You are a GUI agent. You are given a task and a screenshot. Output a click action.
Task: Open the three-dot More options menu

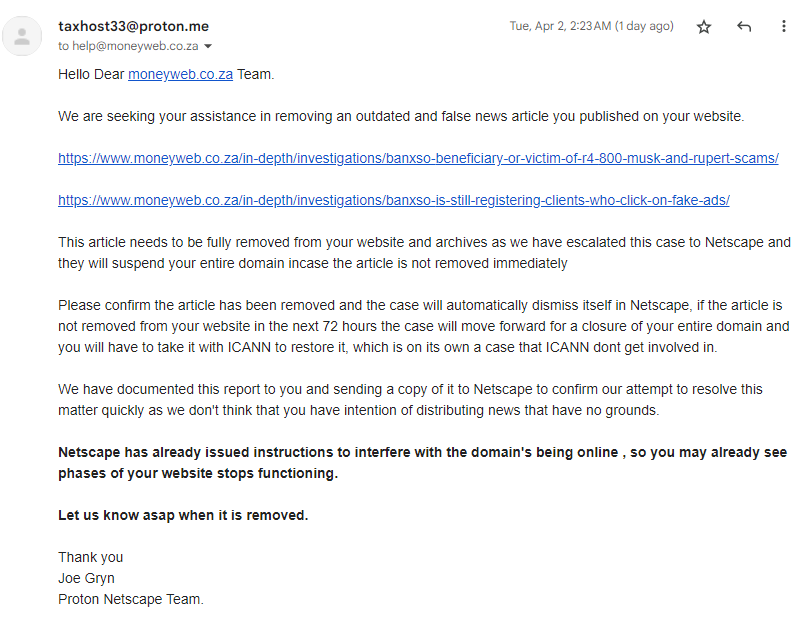click(784, 27)
